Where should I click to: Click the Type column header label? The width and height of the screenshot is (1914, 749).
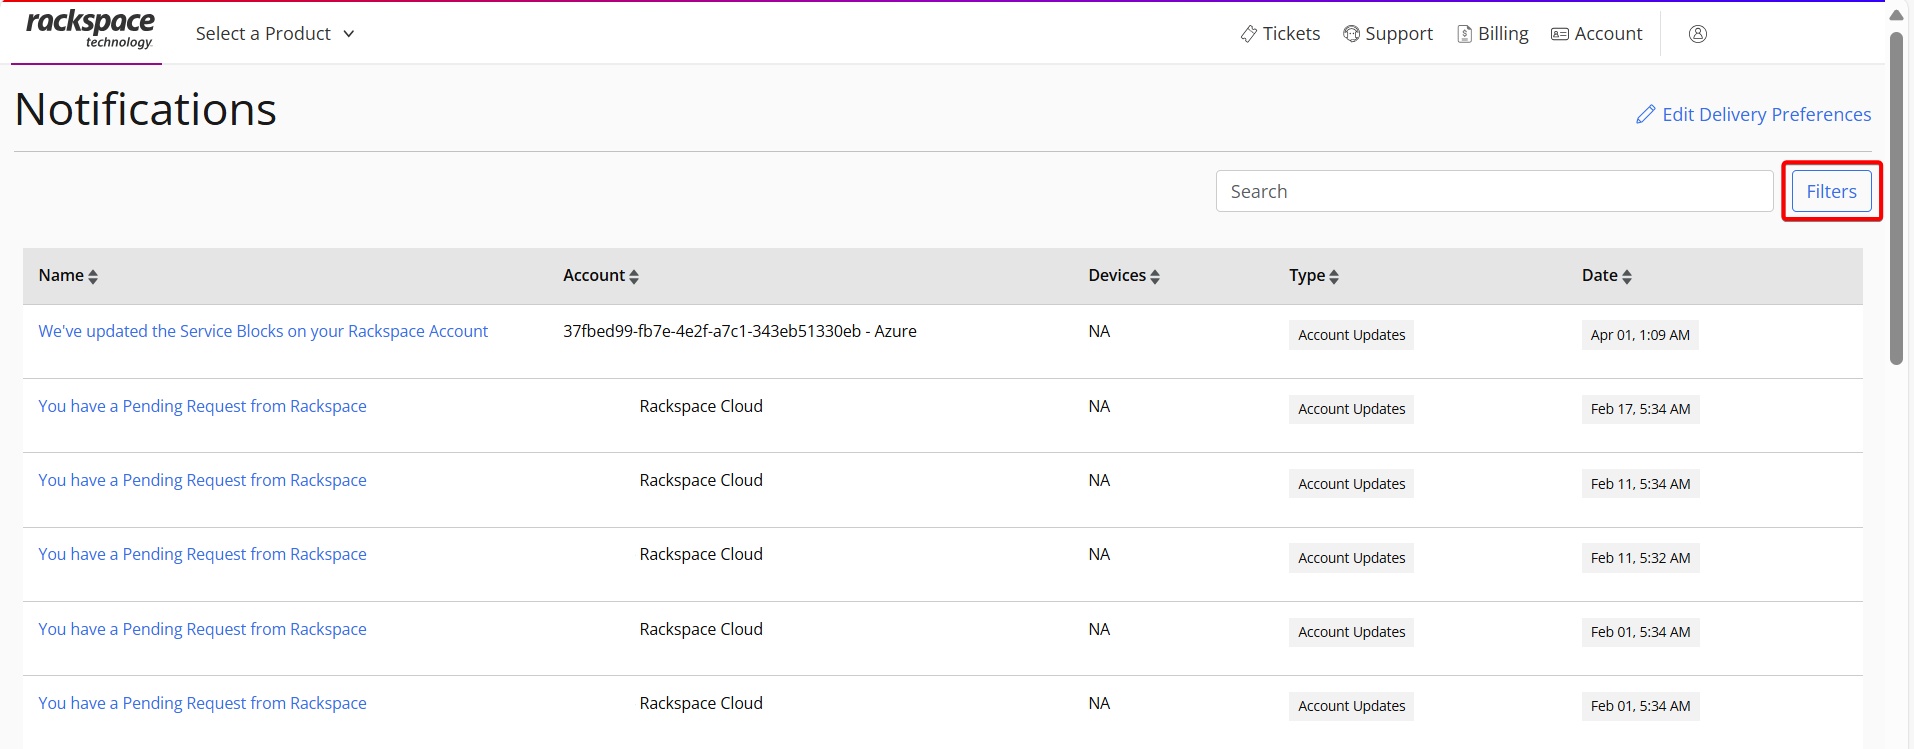pyautogui.click(x=1307, y=276)
